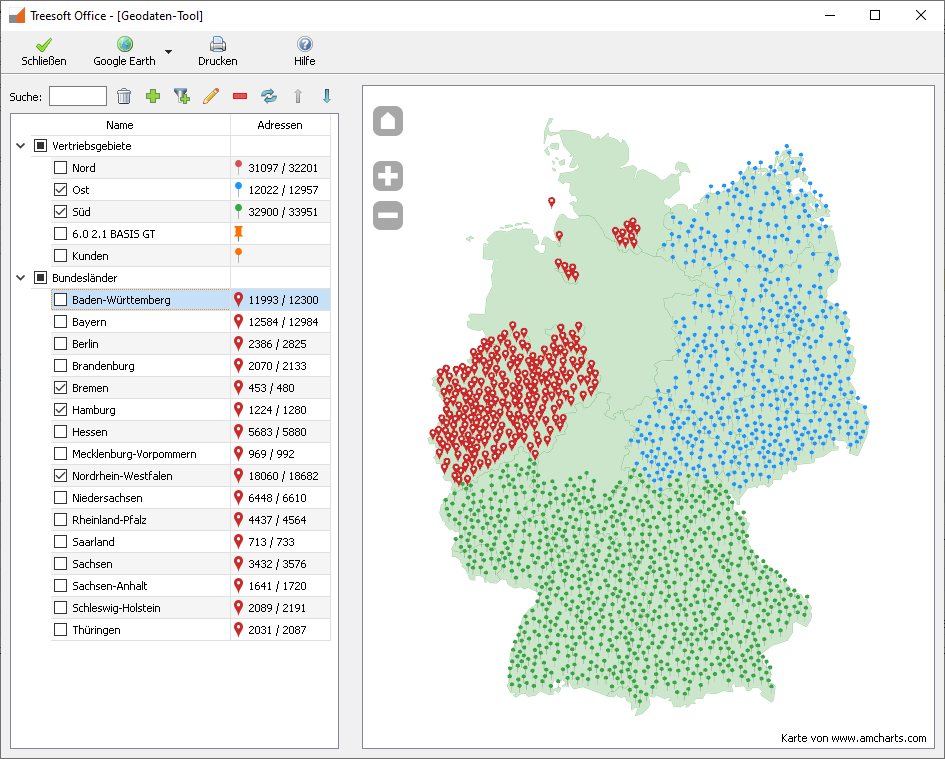Click the red pin icon in Nord row

239,168
